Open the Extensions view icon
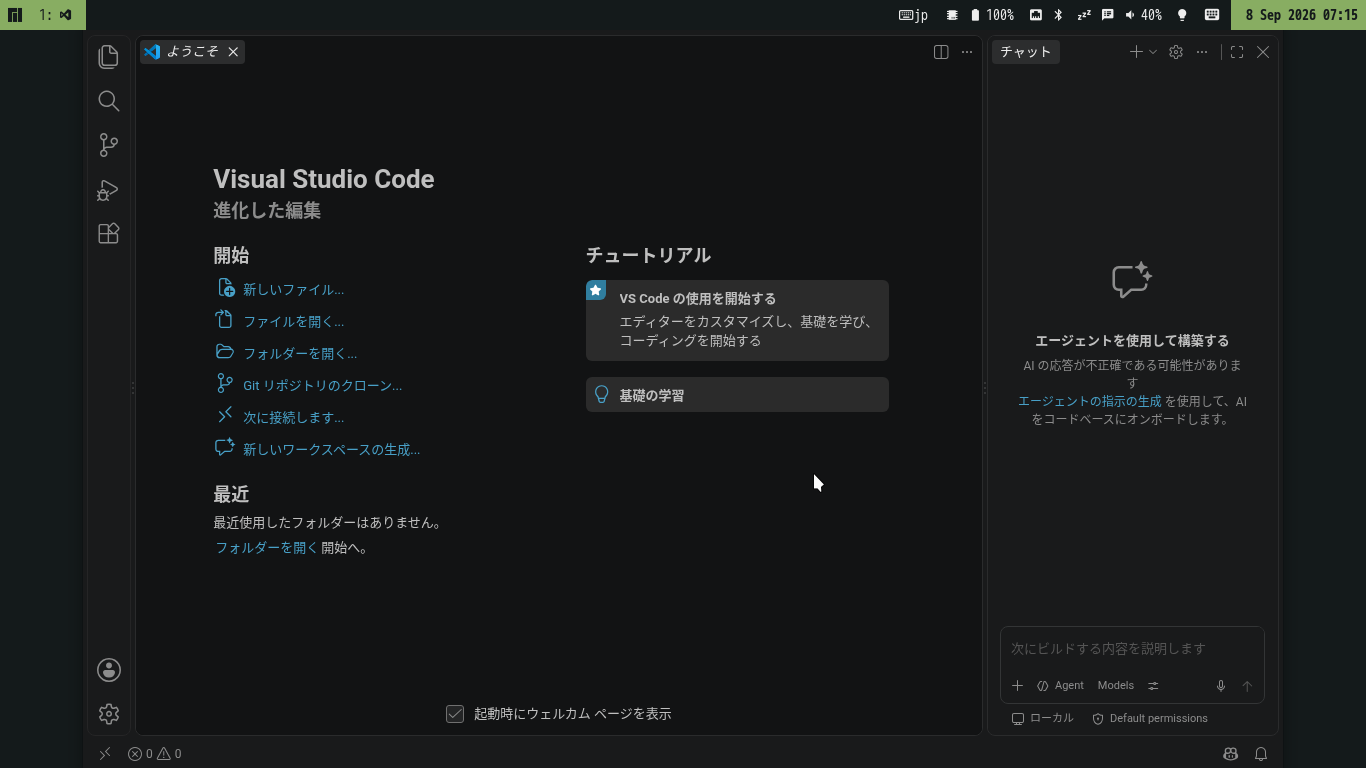The image size is (1366, 768). 109,233
